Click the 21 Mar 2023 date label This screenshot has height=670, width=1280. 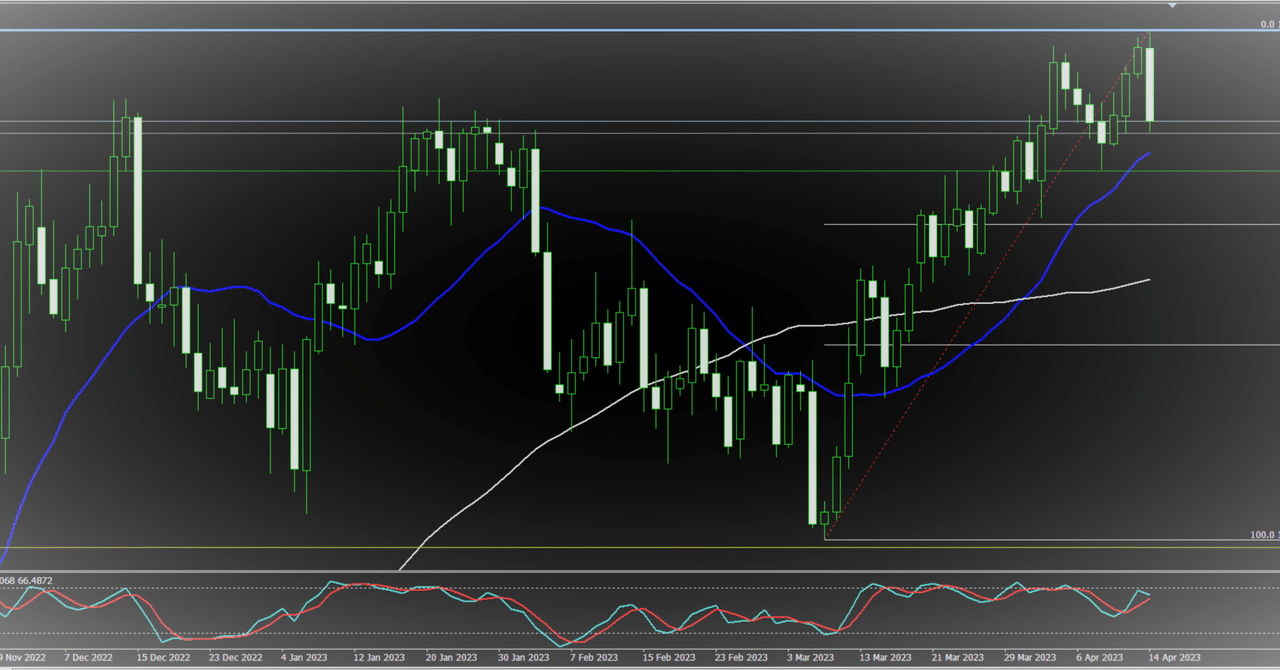pyautogui.click(x=957, y=658)
